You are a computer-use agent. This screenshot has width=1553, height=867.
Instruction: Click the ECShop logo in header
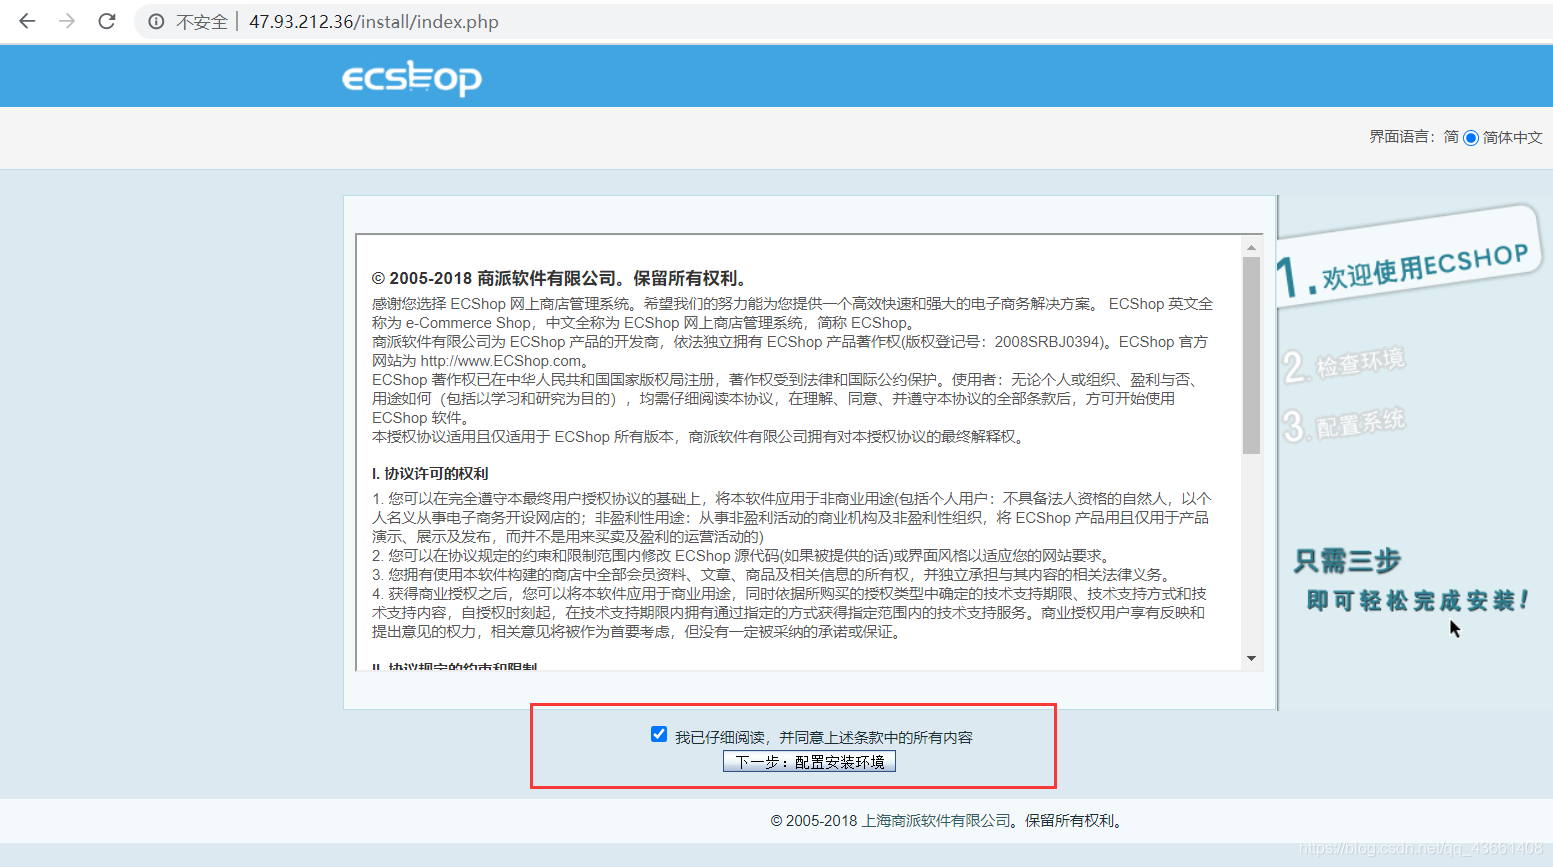tap(411, 77)
